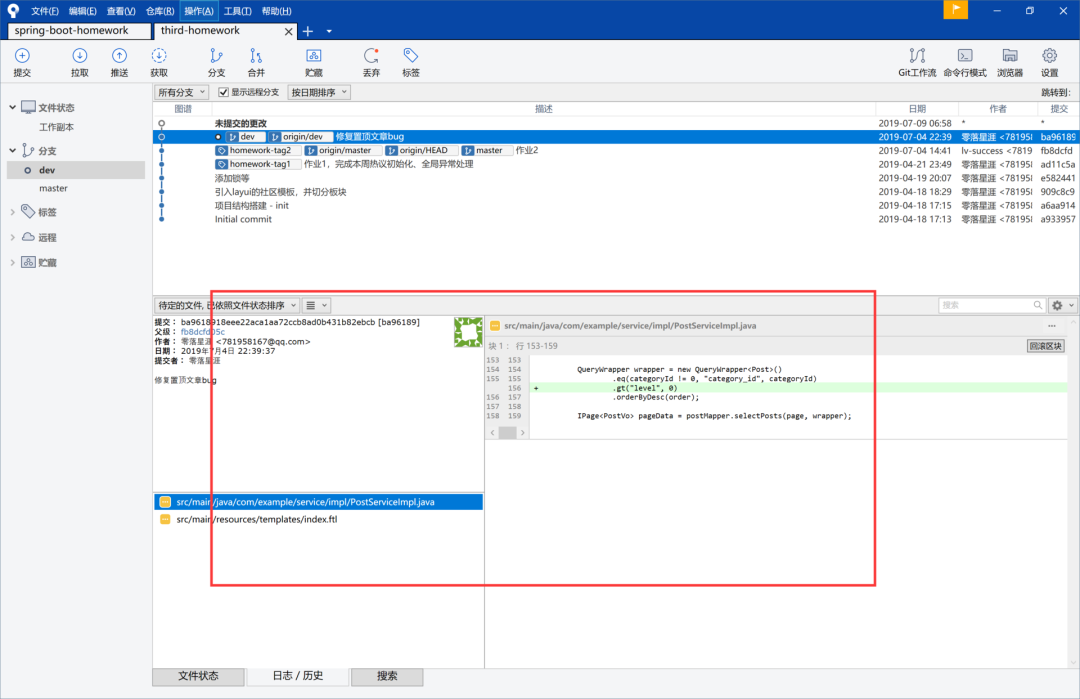The width and height of the screenshot is (1080, 699).
Task: Collapse the 文件状态 sidebar section
Action: tap(12, 107)
